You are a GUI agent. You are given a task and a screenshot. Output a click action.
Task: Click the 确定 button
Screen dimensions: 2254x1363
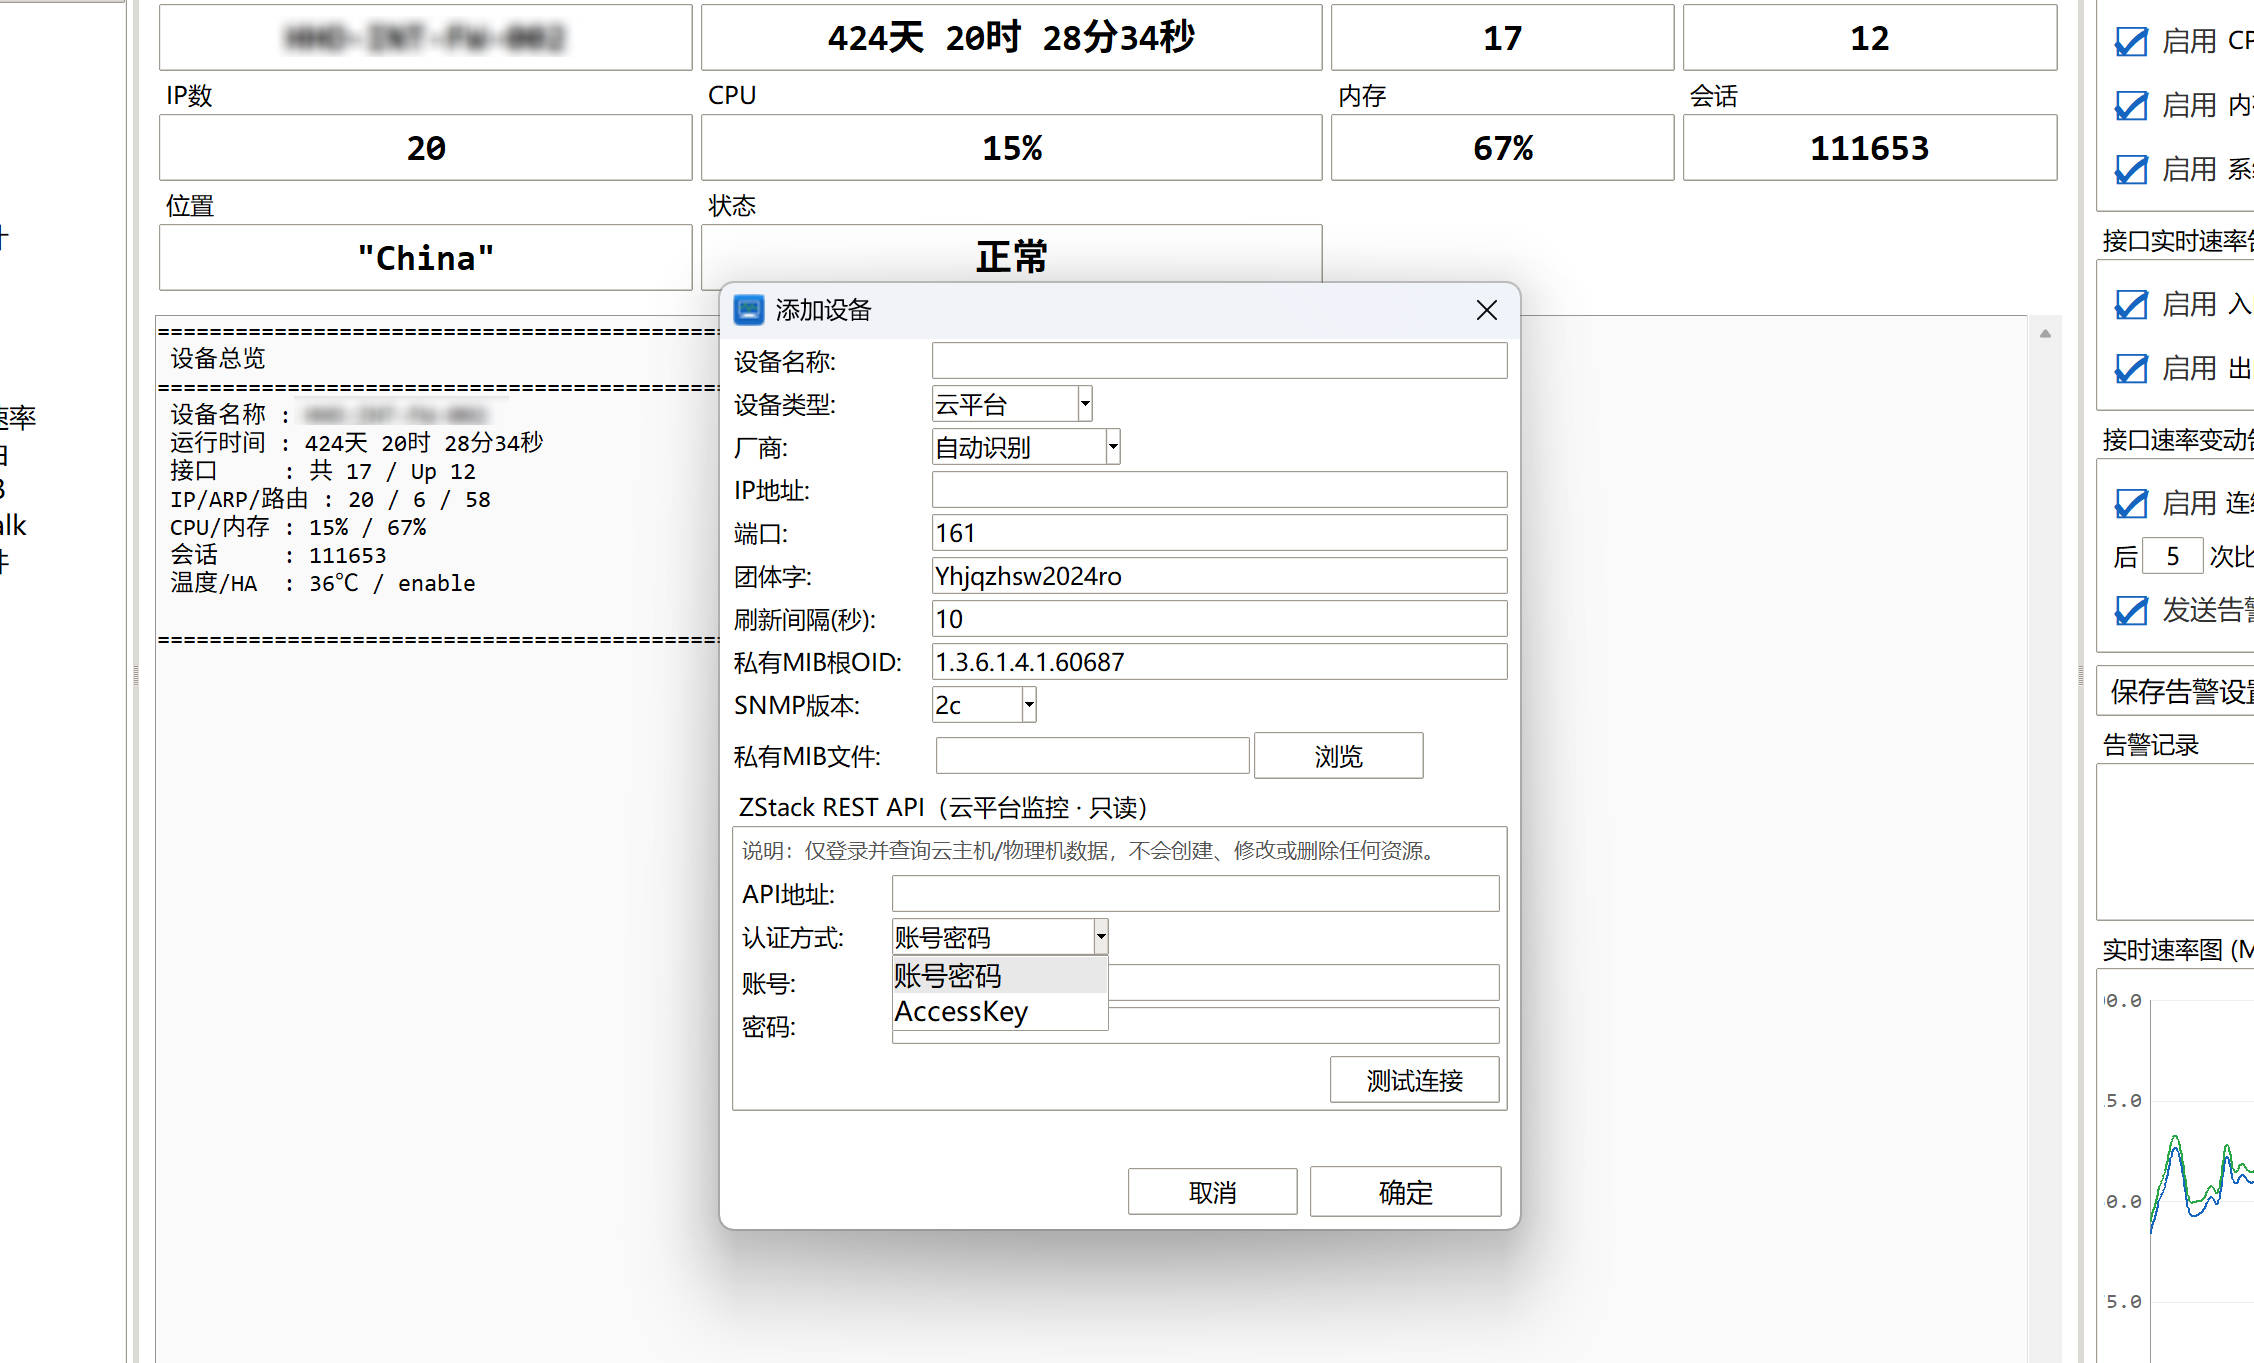click(x=1405, y=1192)
